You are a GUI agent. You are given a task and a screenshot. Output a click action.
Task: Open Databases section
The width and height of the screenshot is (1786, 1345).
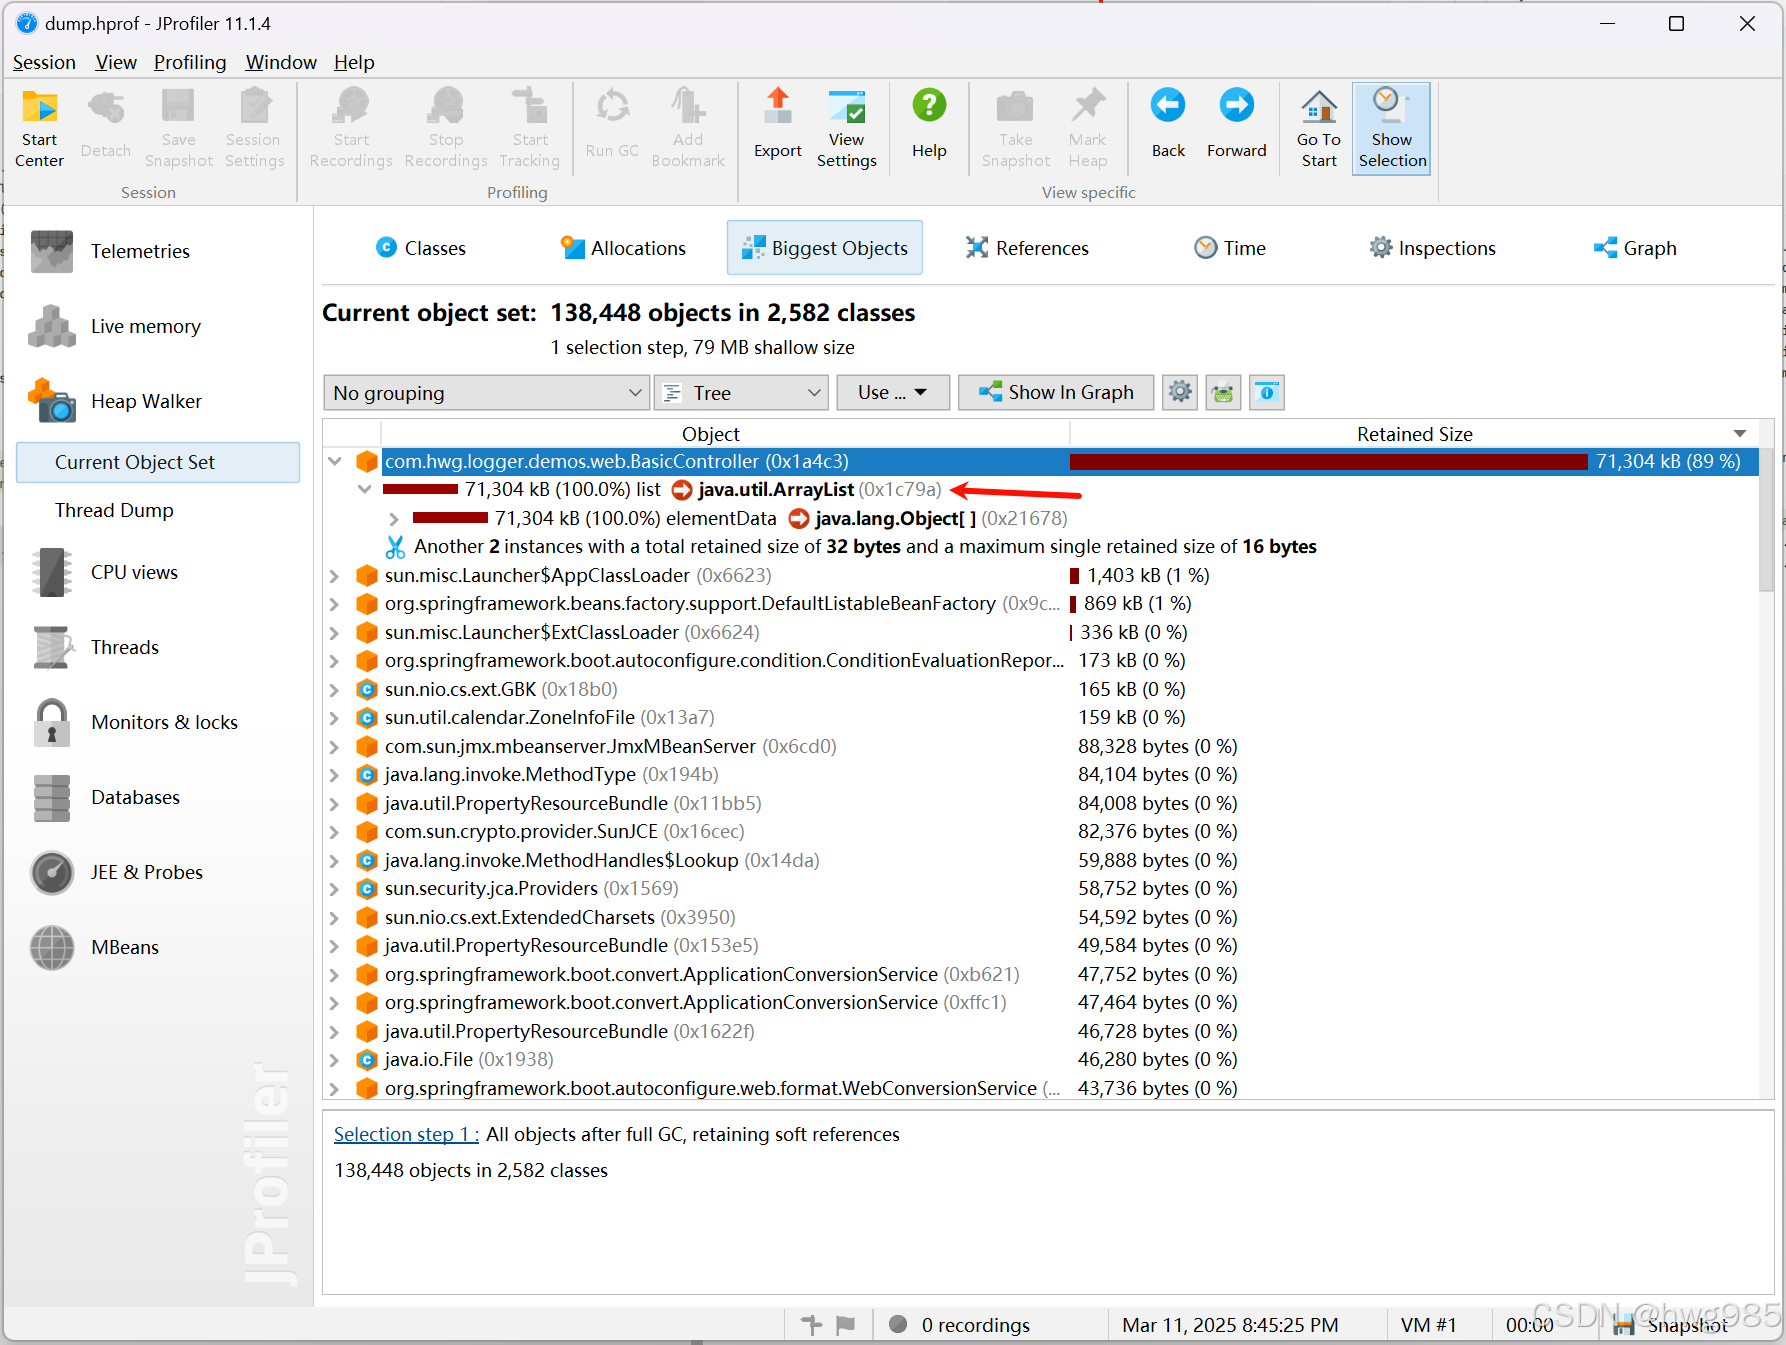pos(105,797)
